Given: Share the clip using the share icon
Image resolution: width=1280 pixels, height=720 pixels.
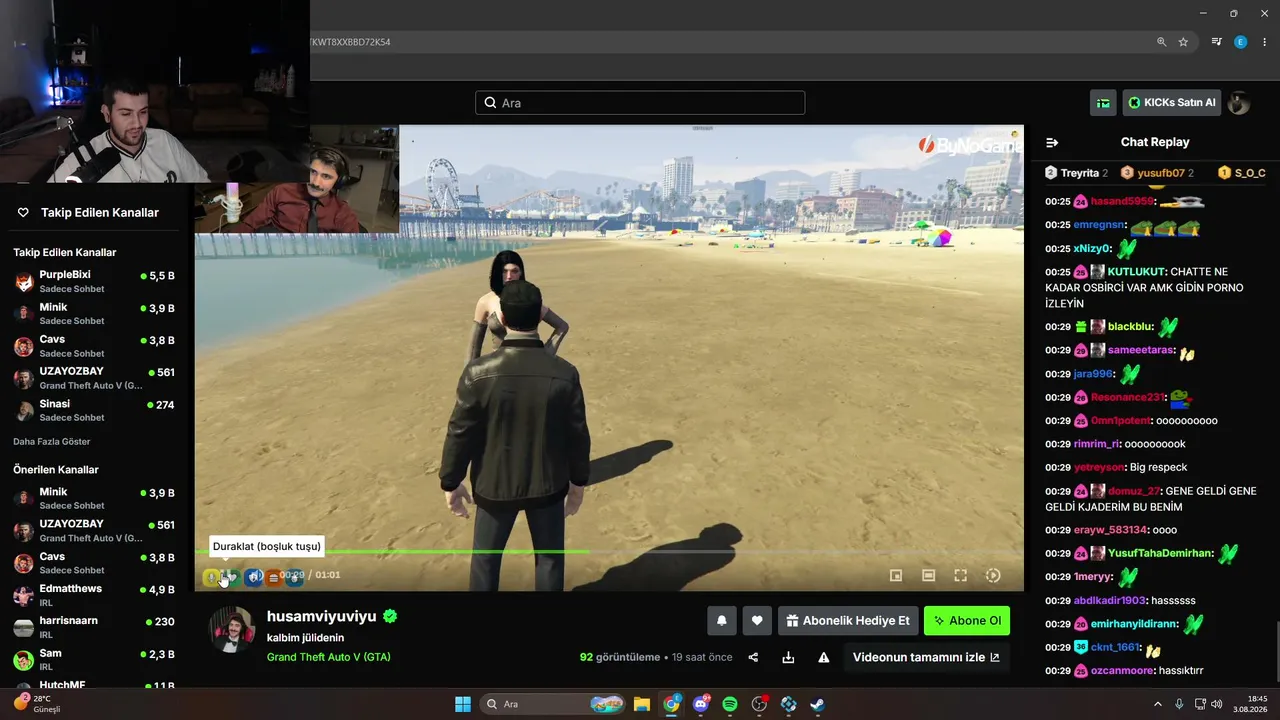Looking at the screenshot, I should tap(753, 657).
